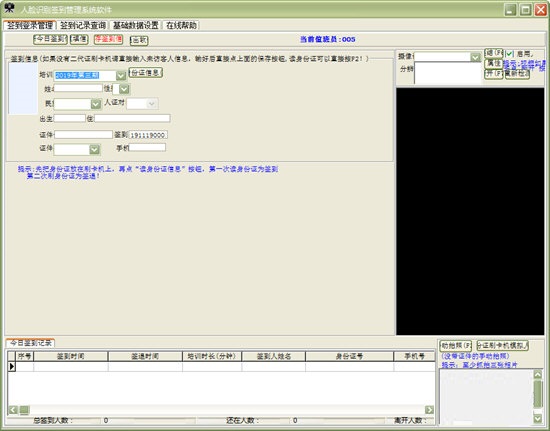This screenshot has height=431, width=550.
Task: Open the certificate type dropdown above the blue hint
Action: [94, 149]
